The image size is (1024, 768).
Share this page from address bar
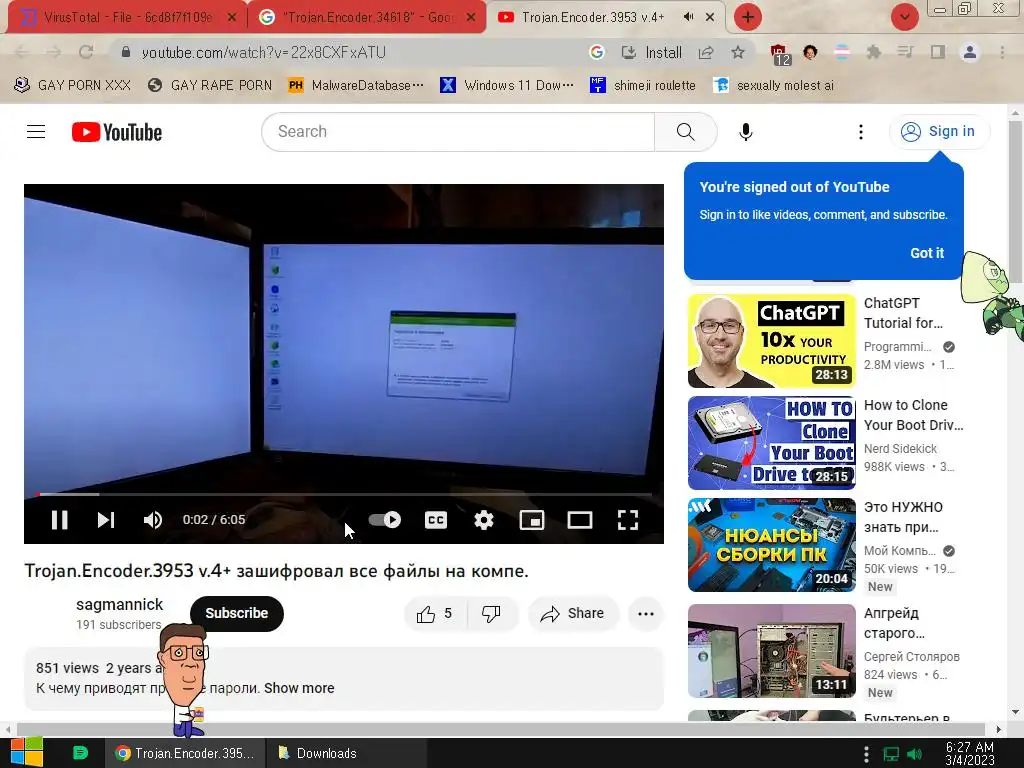(x=706, y=52)
